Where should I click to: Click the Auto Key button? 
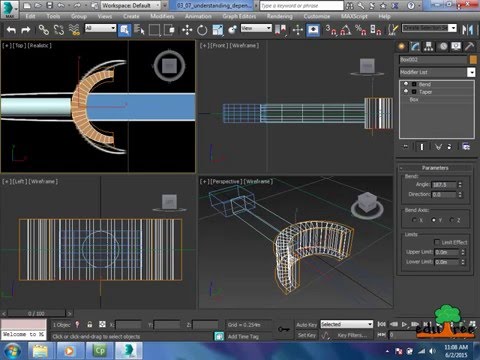[307, 324]
